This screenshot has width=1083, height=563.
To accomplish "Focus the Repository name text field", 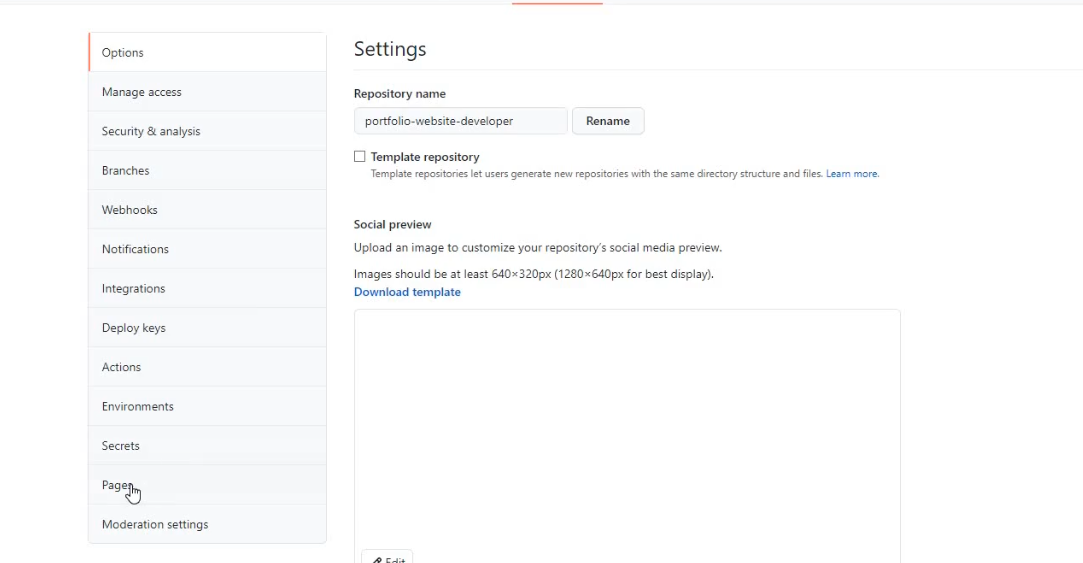I will point(460,121).
